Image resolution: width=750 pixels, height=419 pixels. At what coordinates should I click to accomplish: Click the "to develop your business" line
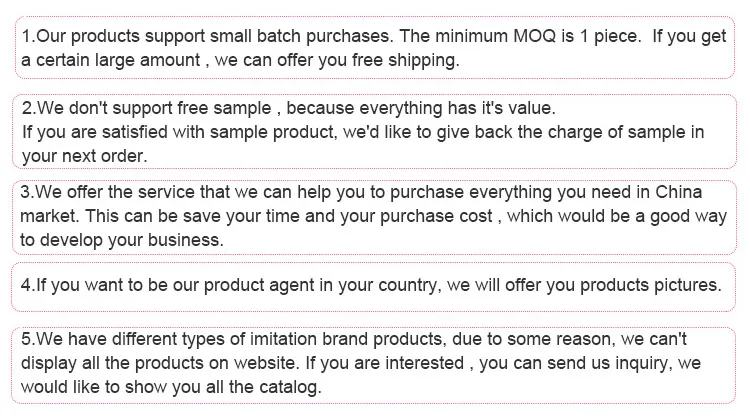[122, 240]
